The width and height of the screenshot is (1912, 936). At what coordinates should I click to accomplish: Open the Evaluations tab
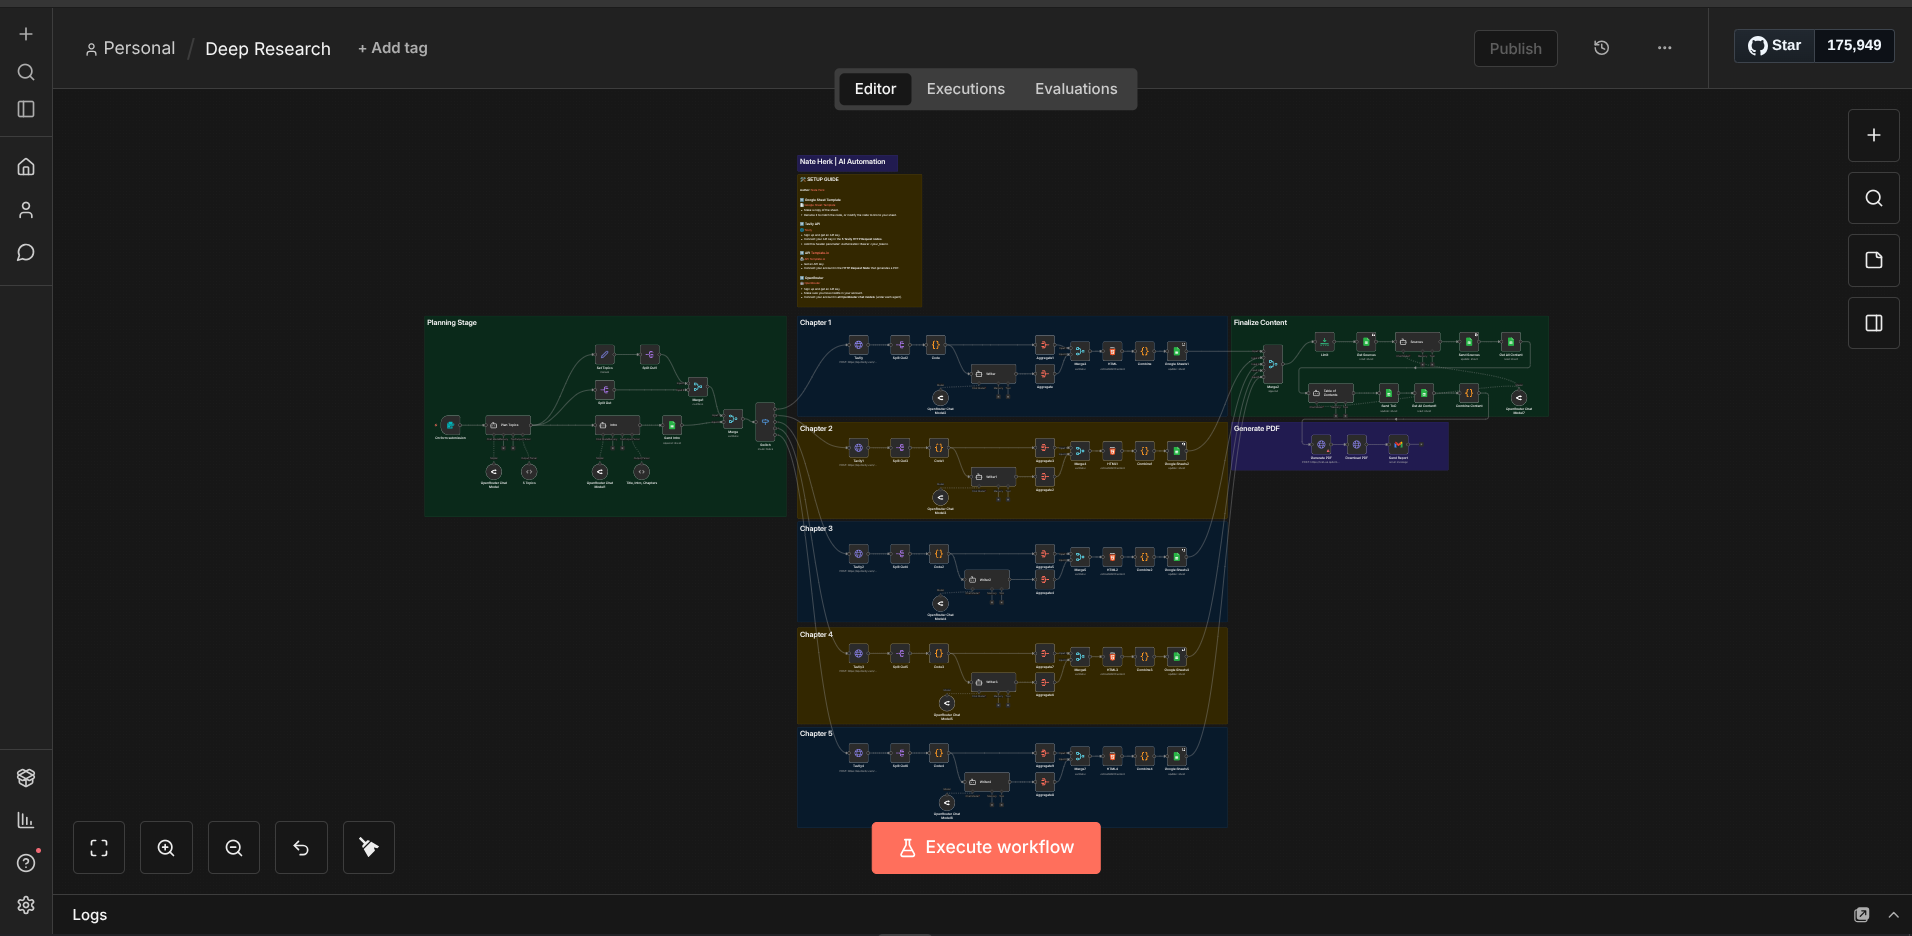tap(1076, 88)
